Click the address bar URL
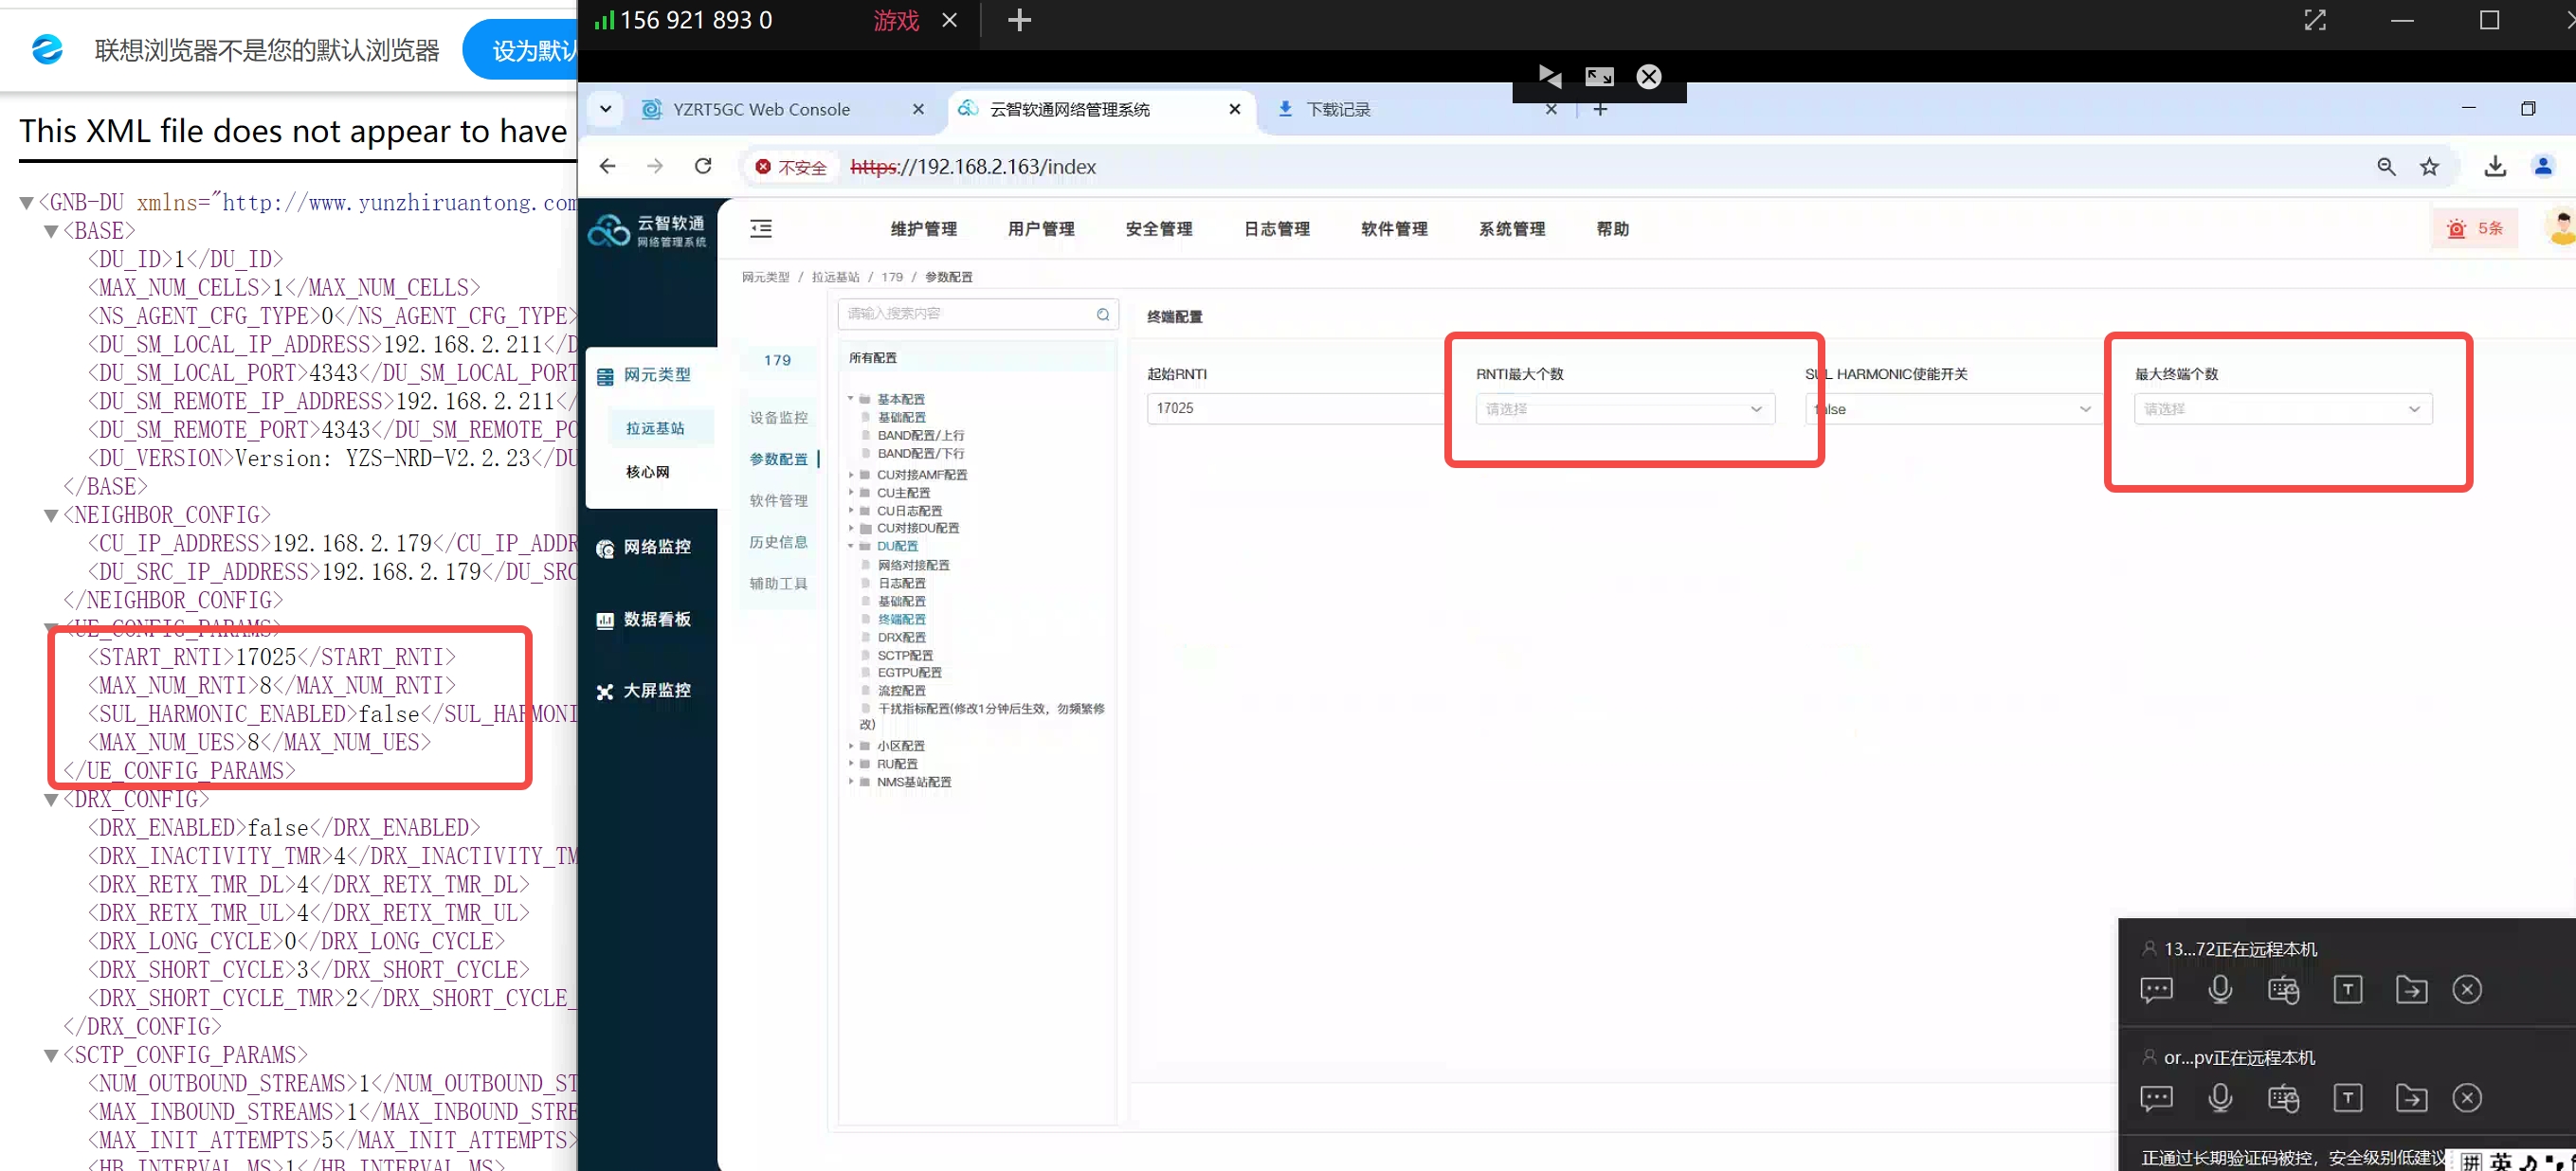 (972, 167)
